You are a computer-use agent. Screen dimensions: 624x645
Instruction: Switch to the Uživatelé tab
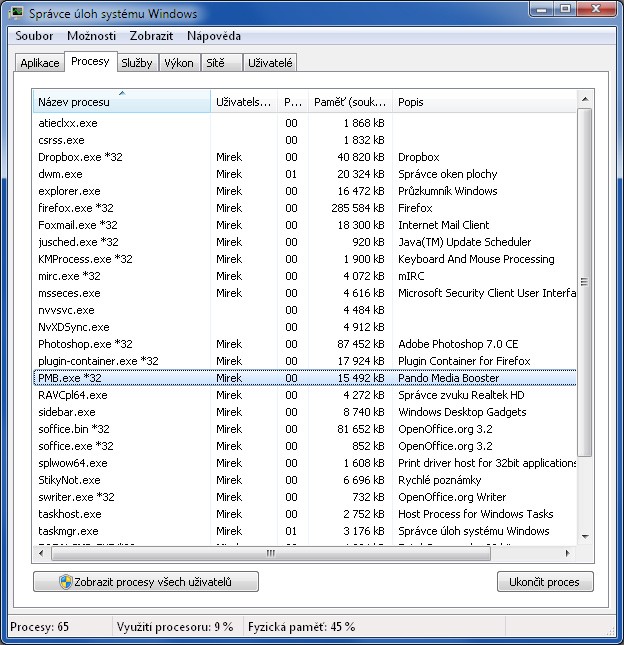coord(271,63)
